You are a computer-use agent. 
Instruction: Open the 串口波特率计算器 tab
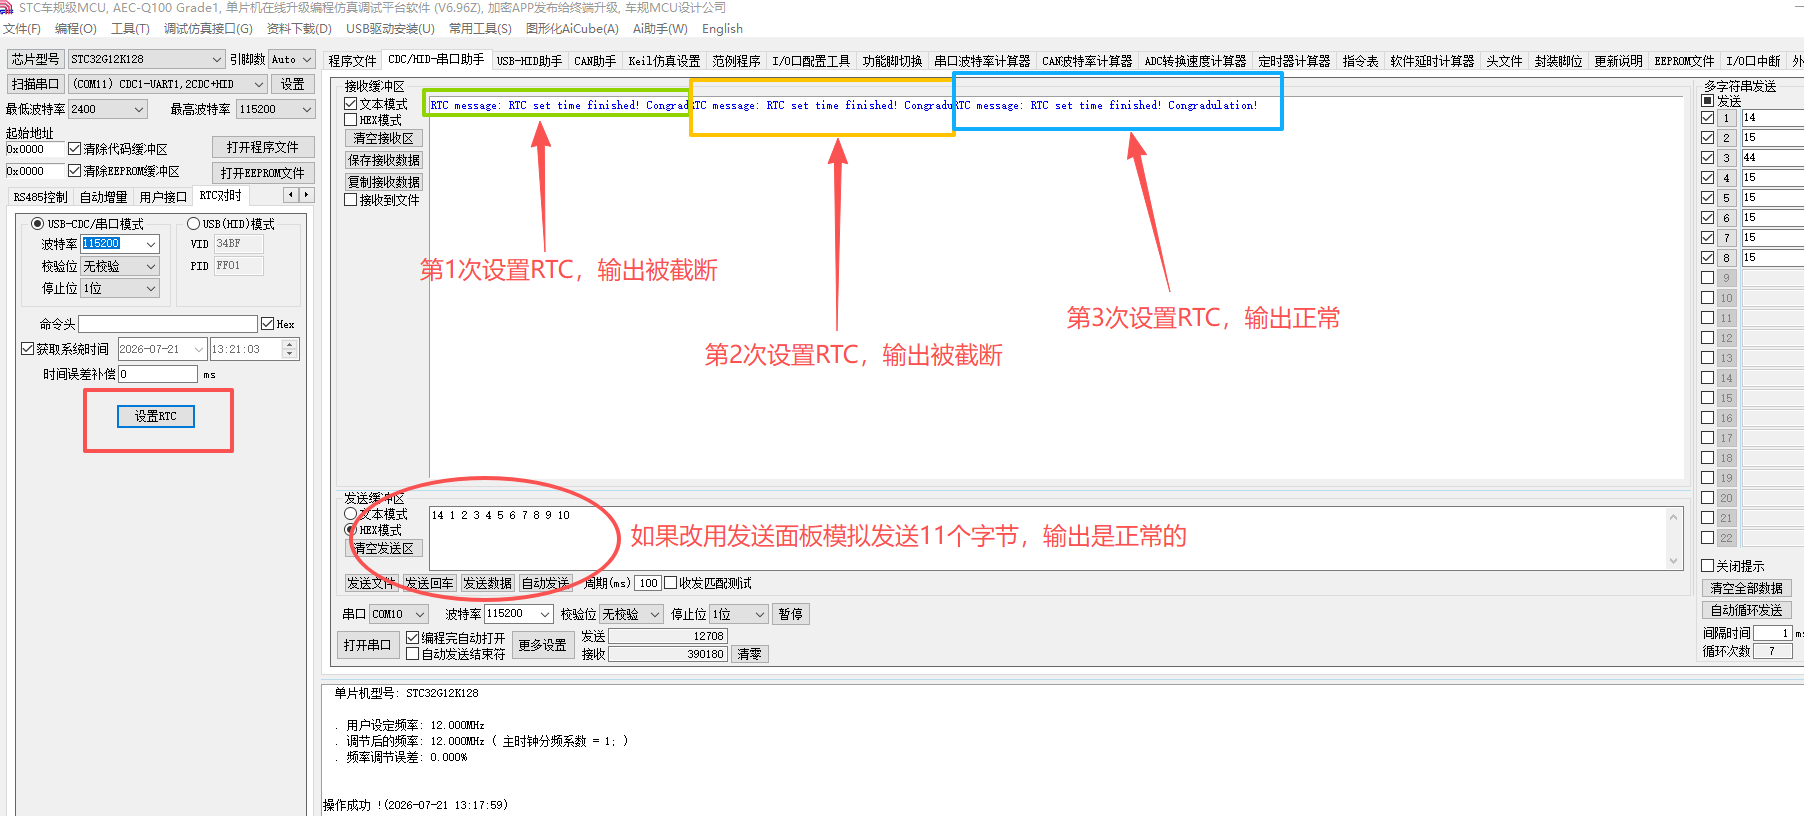pyautogui.click(x=982, y=61)
